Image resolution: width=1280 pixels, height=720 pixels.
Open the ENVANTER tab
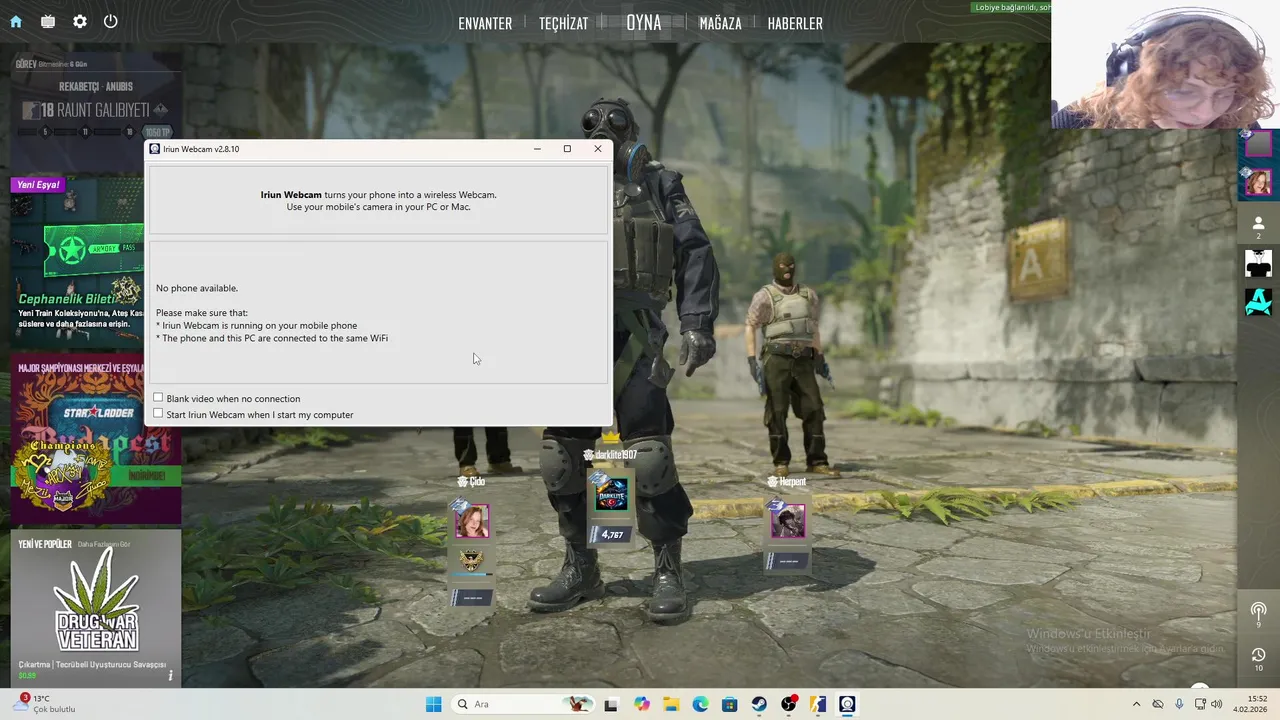pyautogui.click(x=485, y=23)
